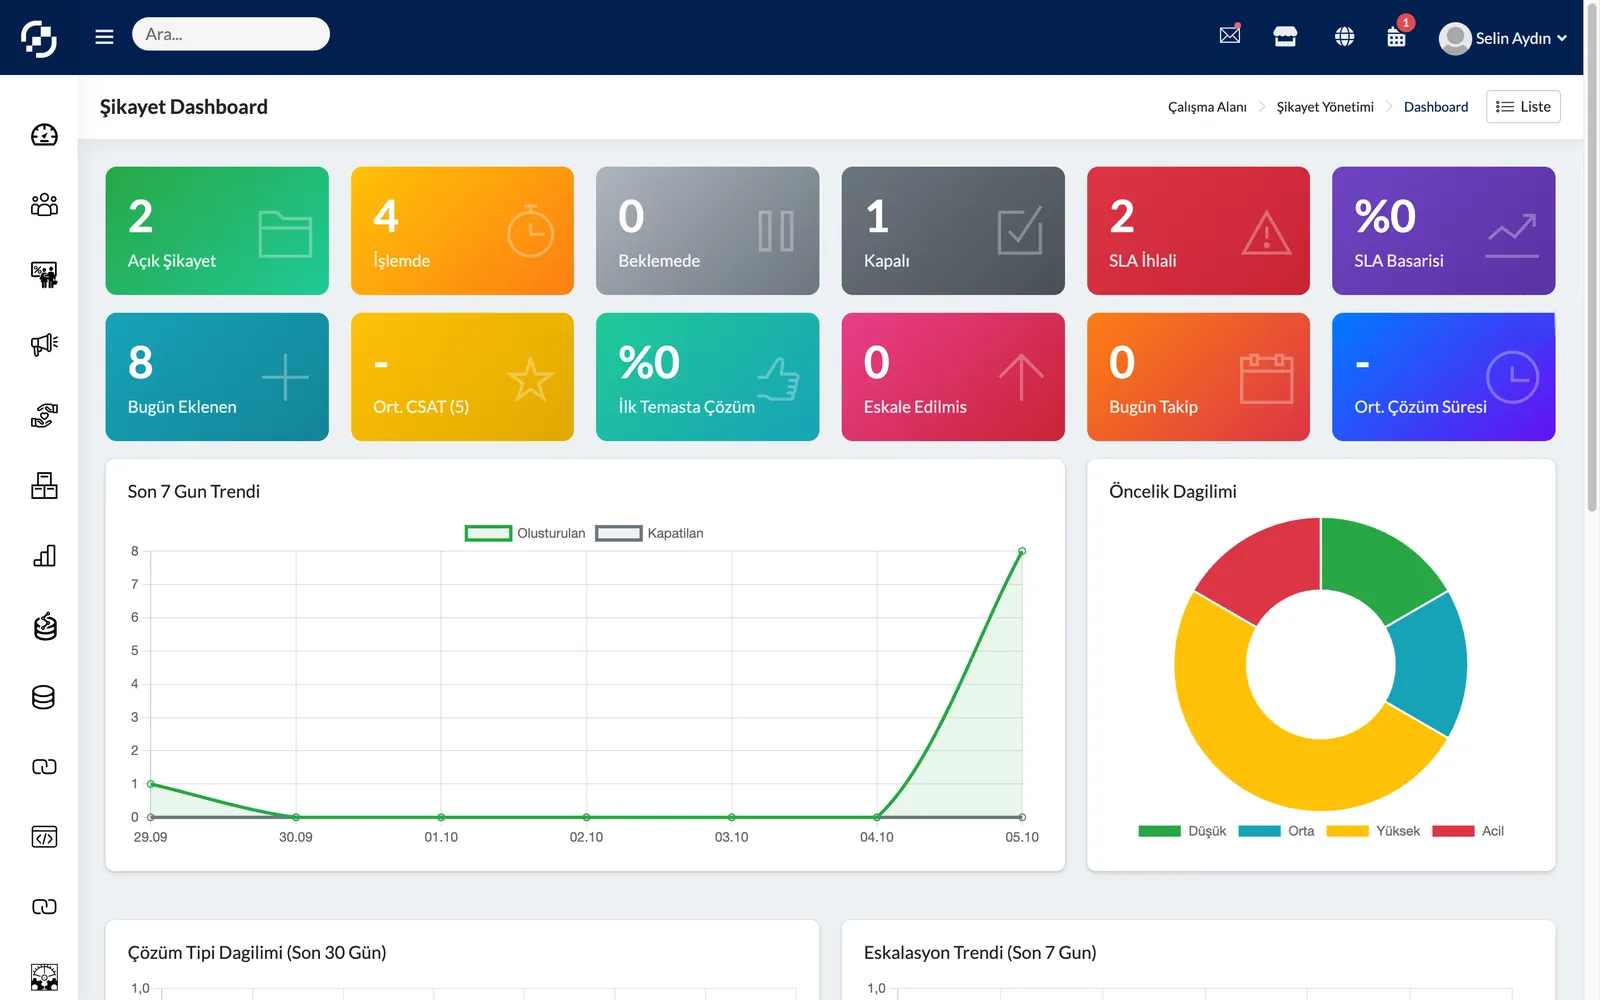Open the Ort. Çözüm Süresi card

[1443, 377]
